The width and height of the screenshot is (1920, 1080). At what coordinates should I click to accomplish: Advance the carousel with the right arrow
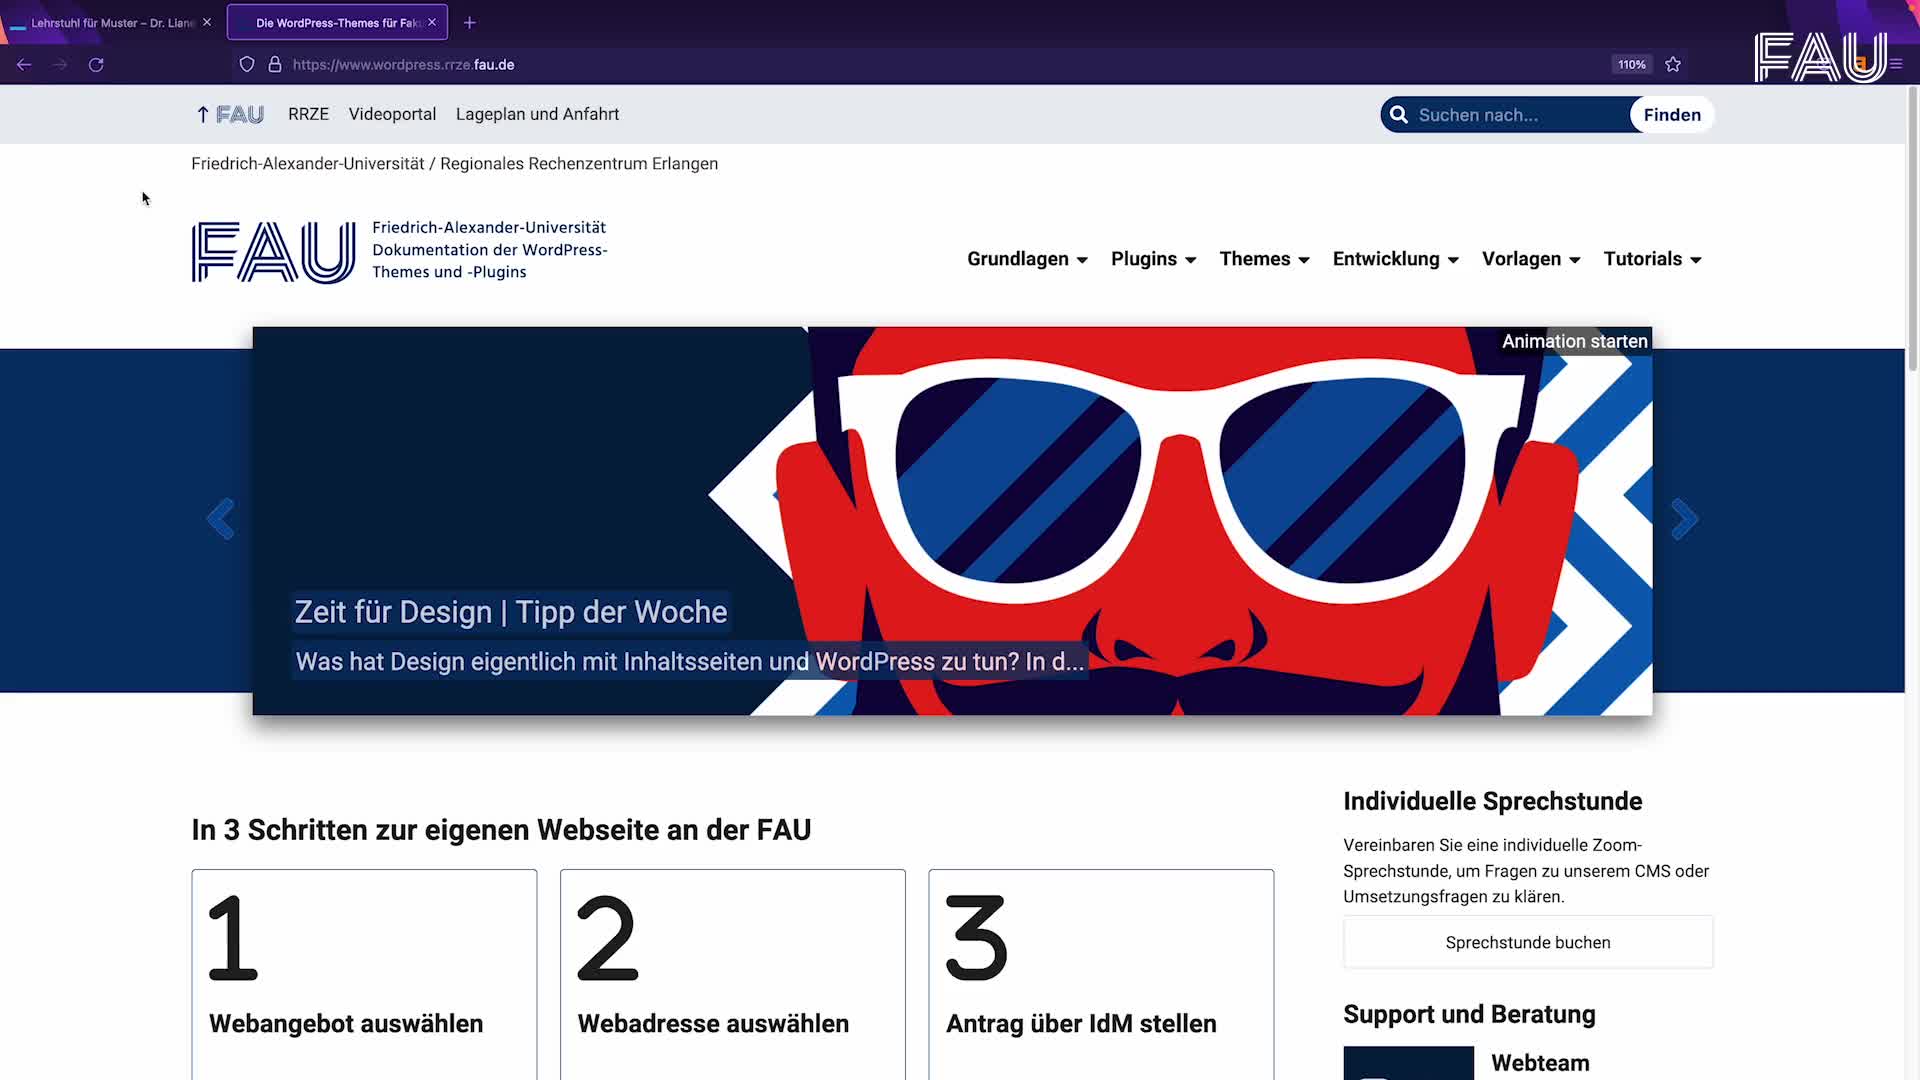click(x=1685, y=519)
